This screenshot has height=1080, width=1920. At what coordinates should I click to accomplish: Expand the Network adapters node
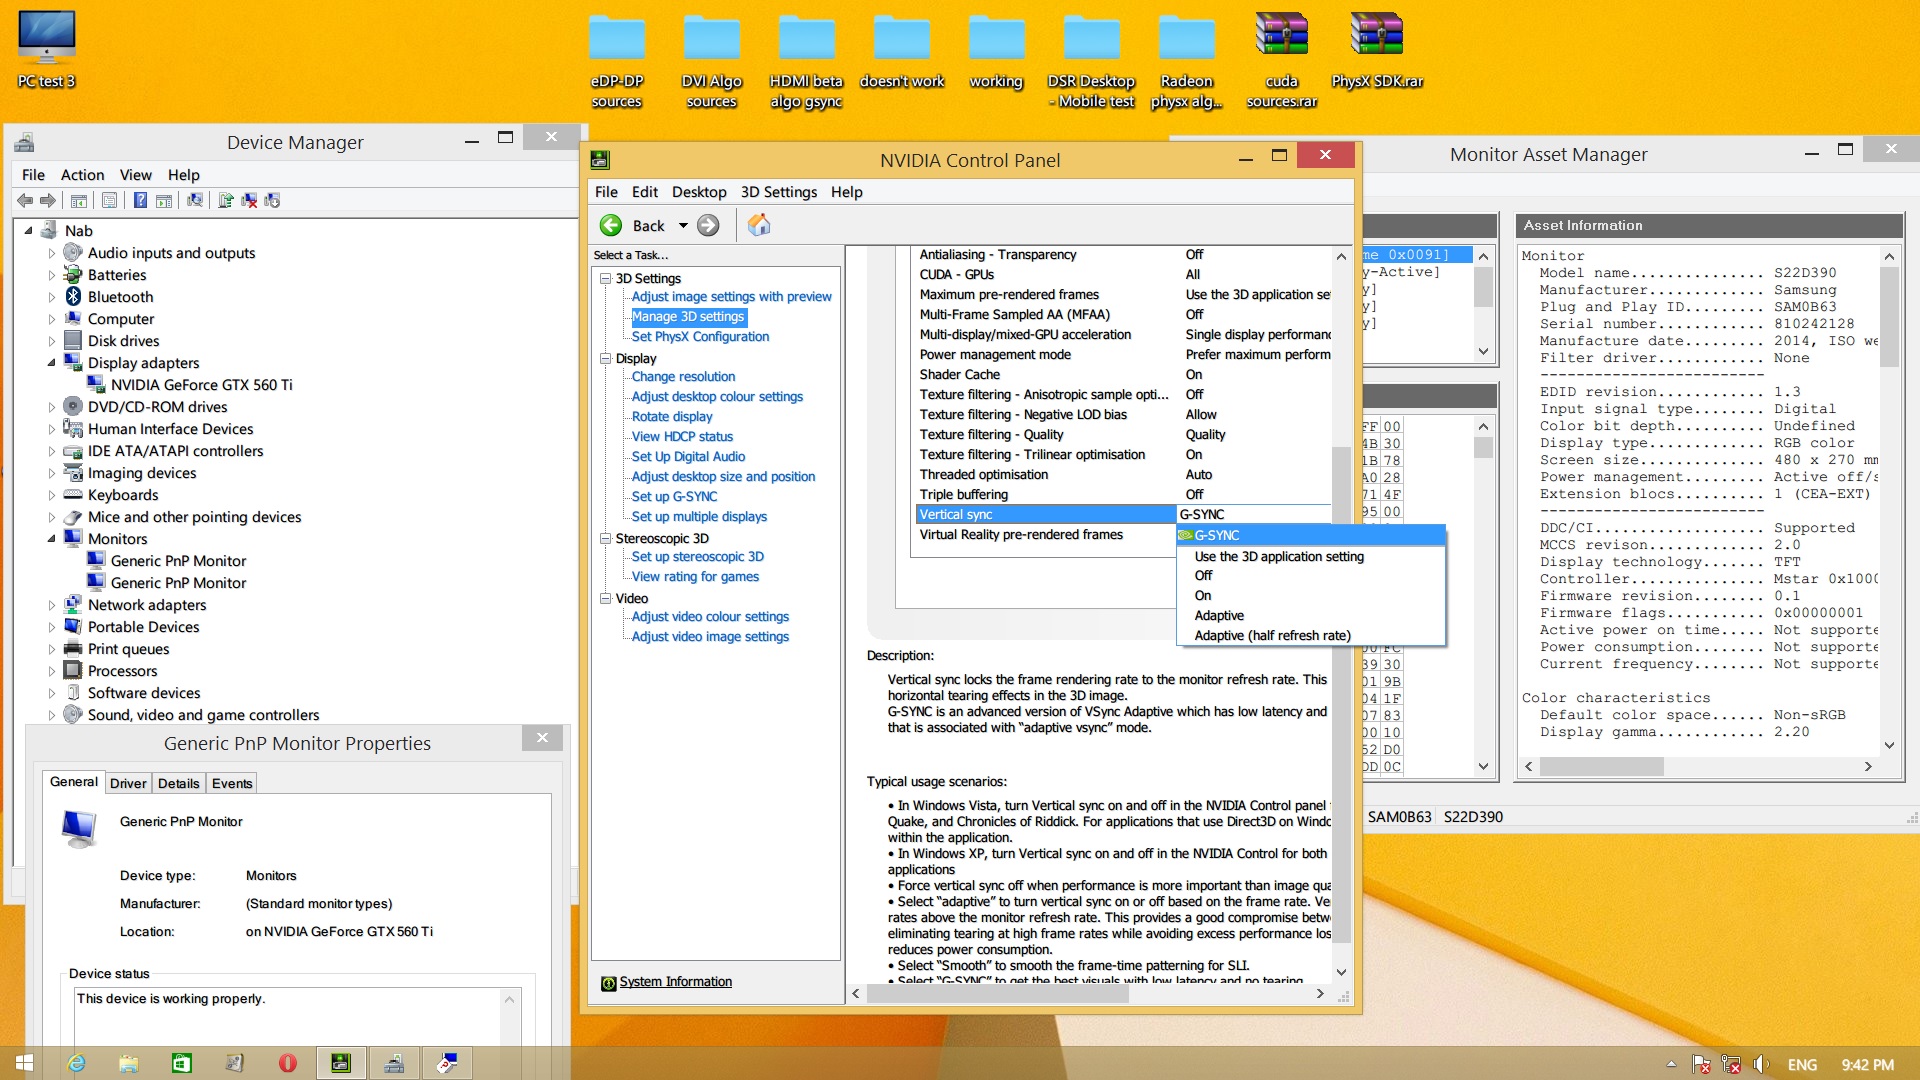[52, 605]
